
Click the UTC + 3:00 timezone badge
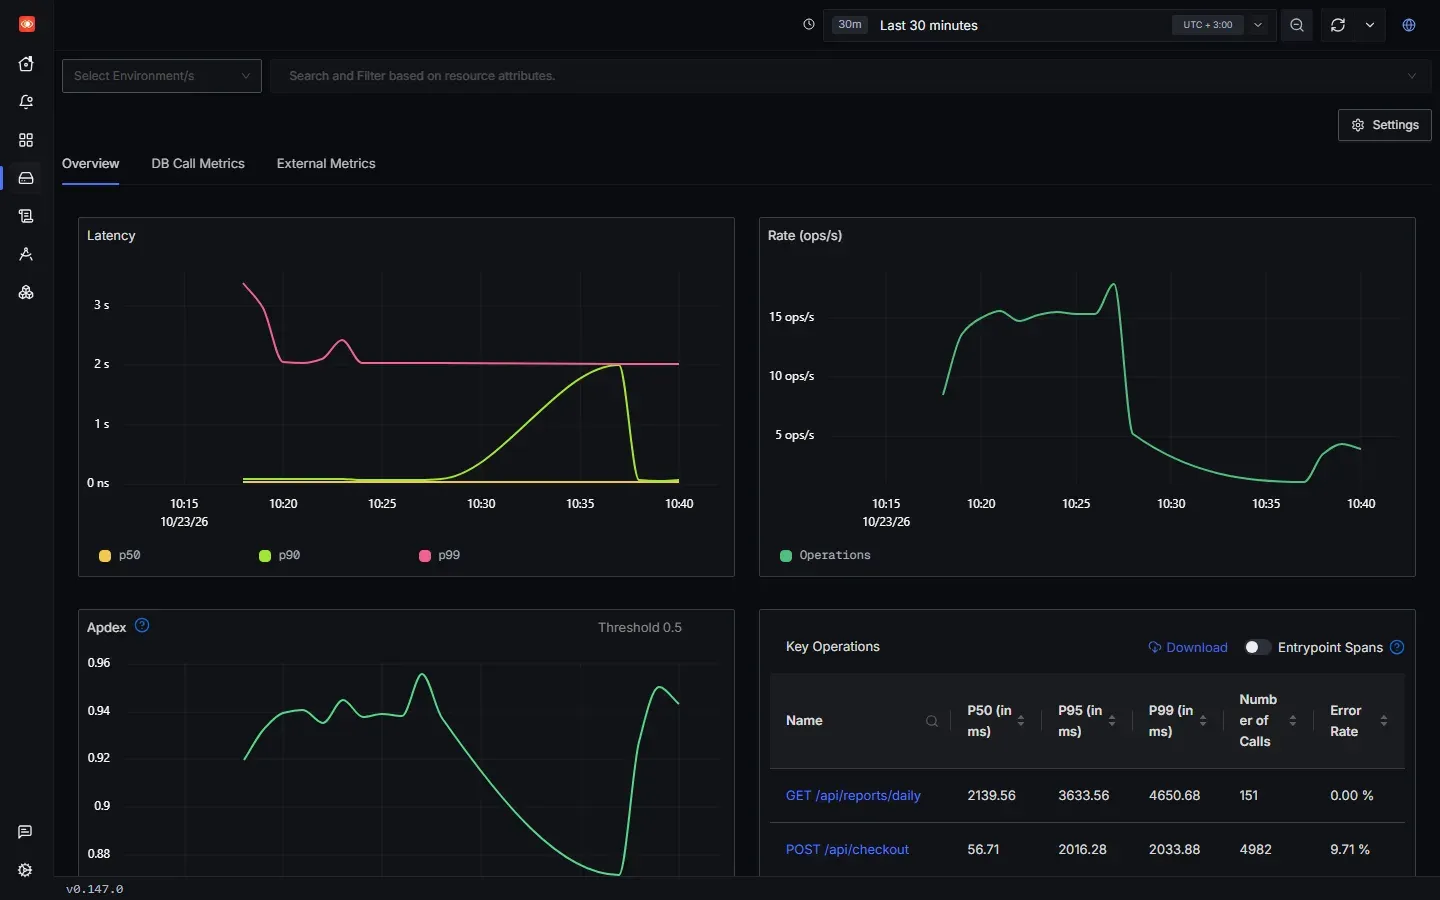coord(1208,25)
